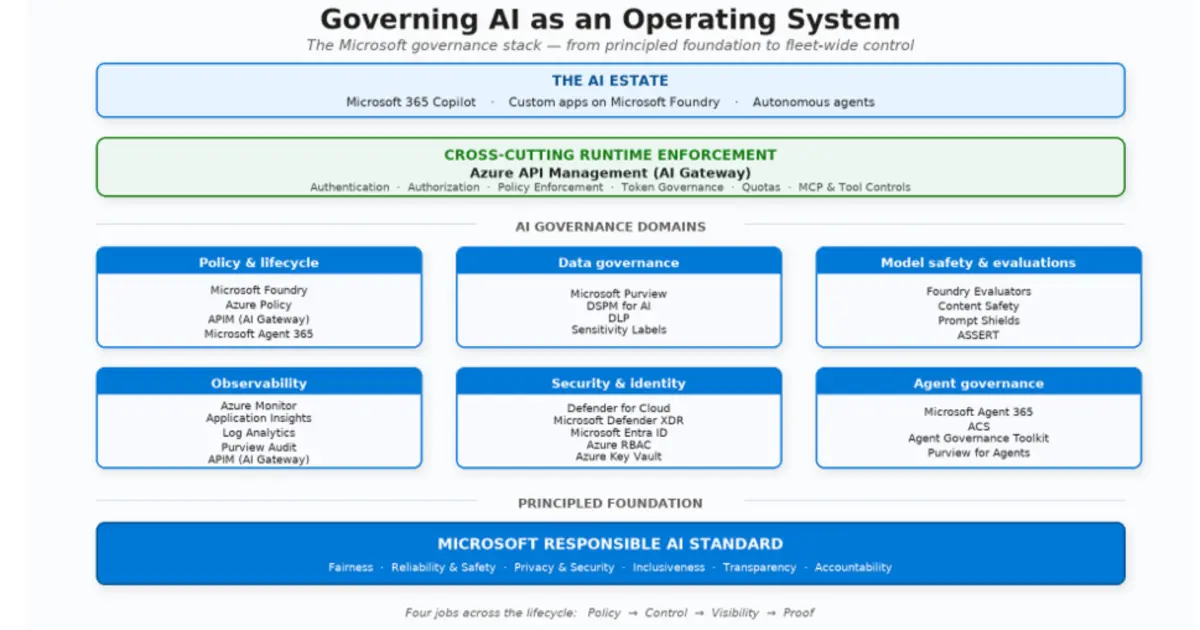This screenshot has height=630, width=1200.
Task: Click the "Agent governance" card header
Action: coord(979,383)
